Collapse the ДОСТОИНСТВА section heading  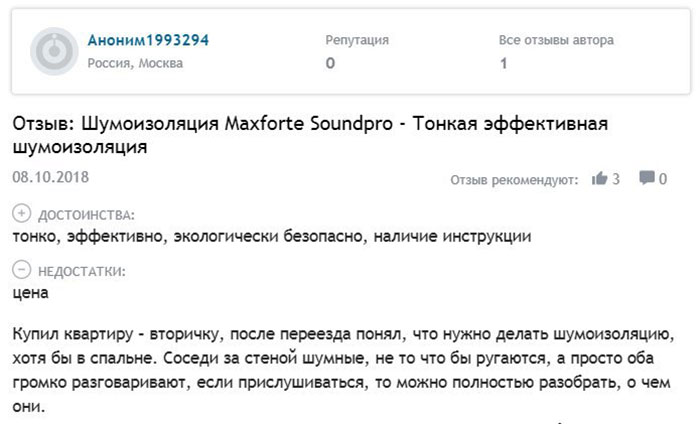85,215
